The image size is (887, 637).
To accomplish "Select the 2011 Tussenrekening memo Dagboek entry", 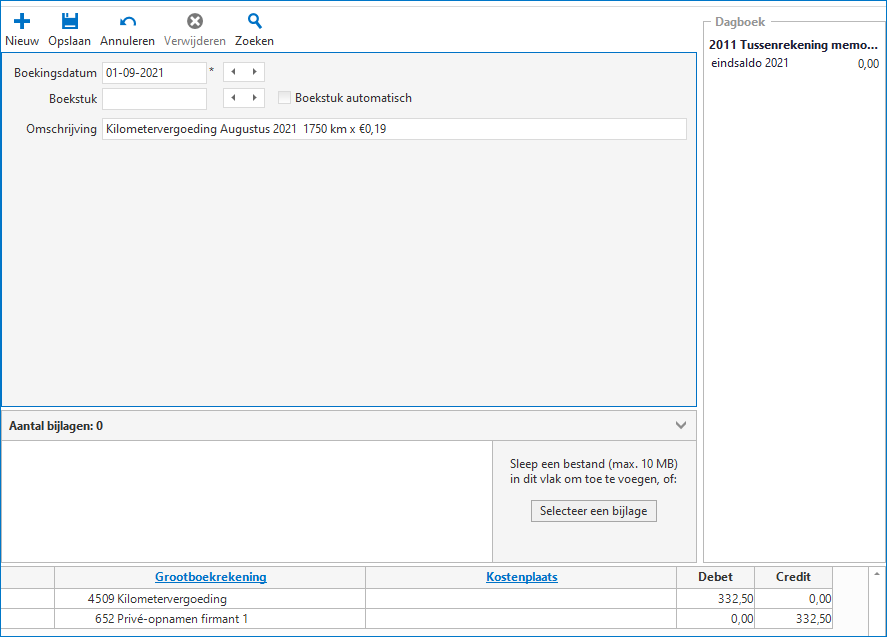I will (793, 45).
